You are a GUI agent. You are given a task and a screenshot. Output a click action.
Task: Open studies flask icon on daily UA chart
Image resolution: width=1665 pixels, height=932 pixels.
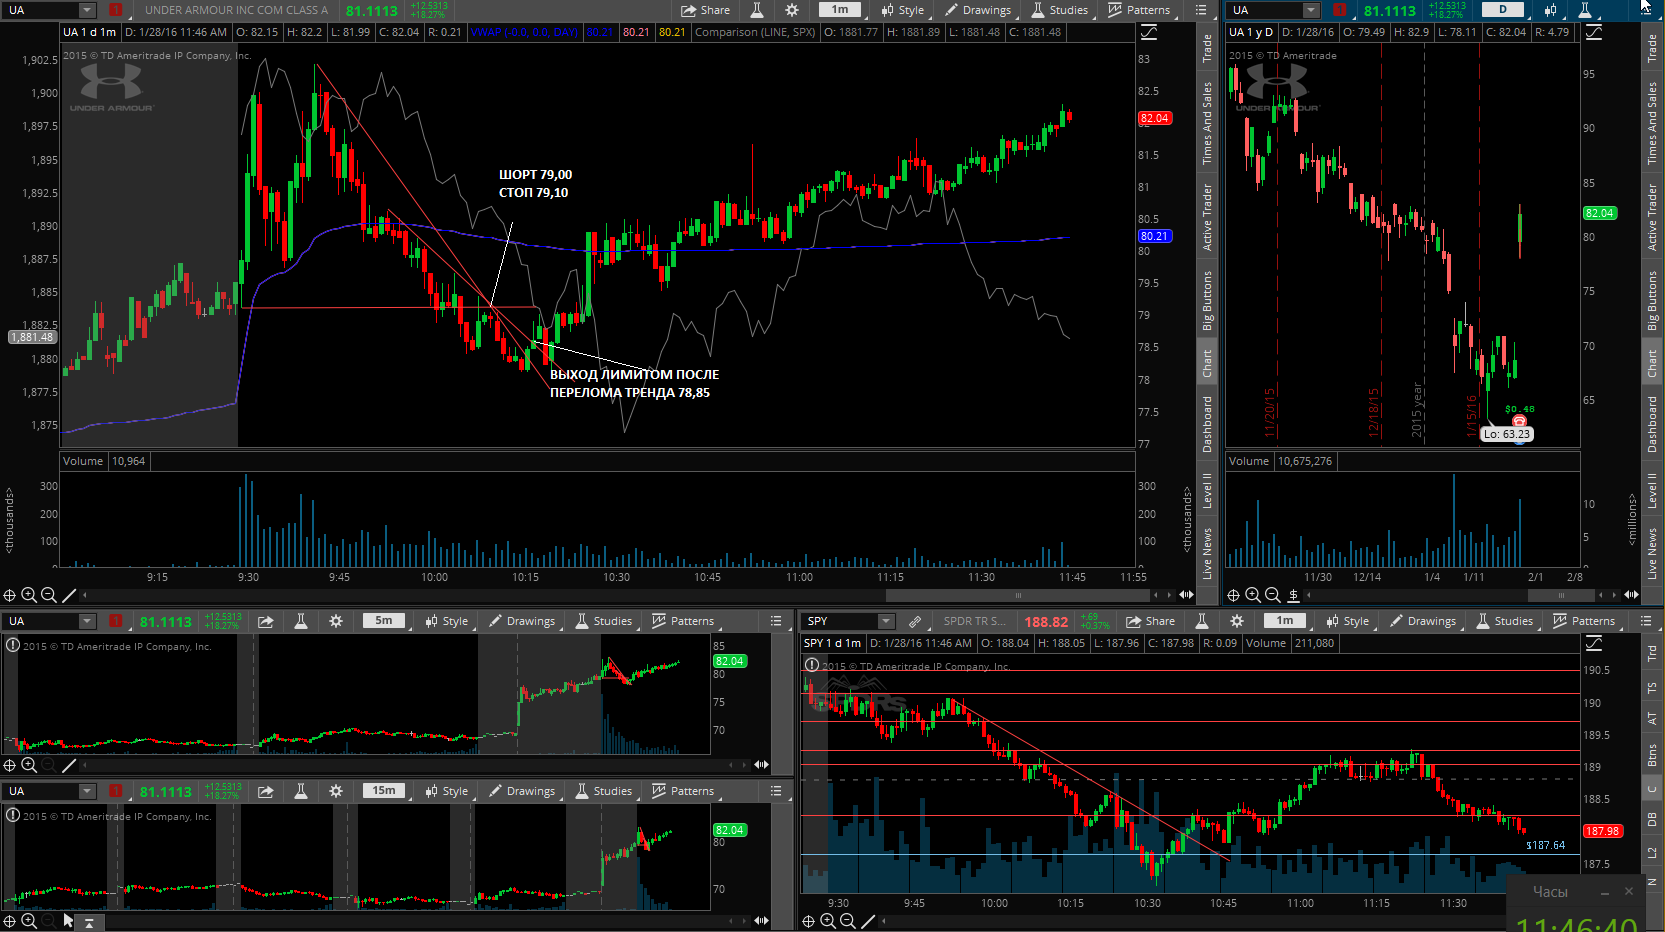click(x=1585, y=10)
